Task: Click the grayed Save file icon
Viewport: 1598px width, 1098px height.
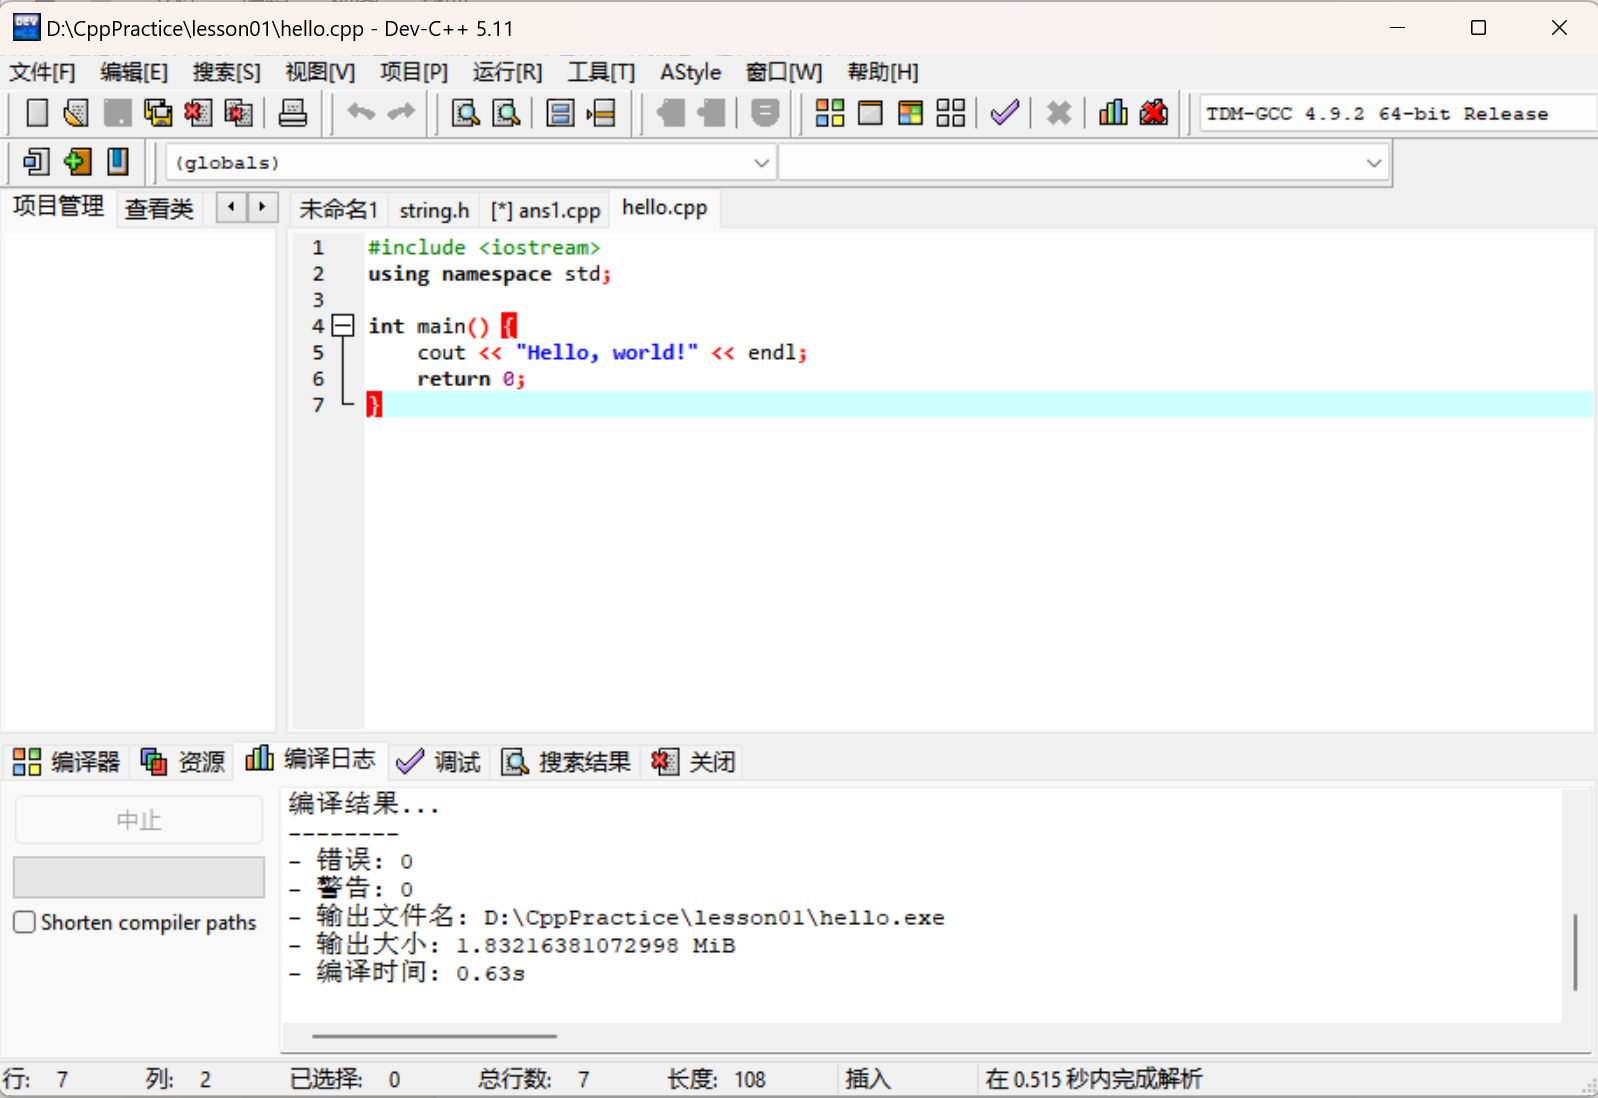Action: [117, 113]
